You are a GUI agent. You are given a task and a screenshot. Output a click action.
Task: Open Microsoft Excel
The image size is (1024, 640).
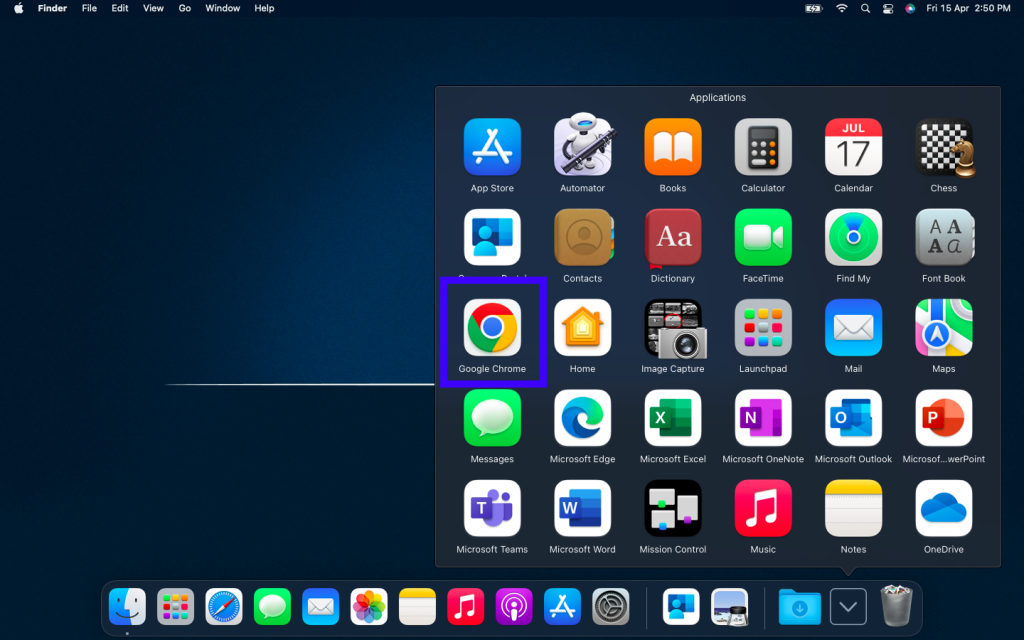(x=673, y=418)
